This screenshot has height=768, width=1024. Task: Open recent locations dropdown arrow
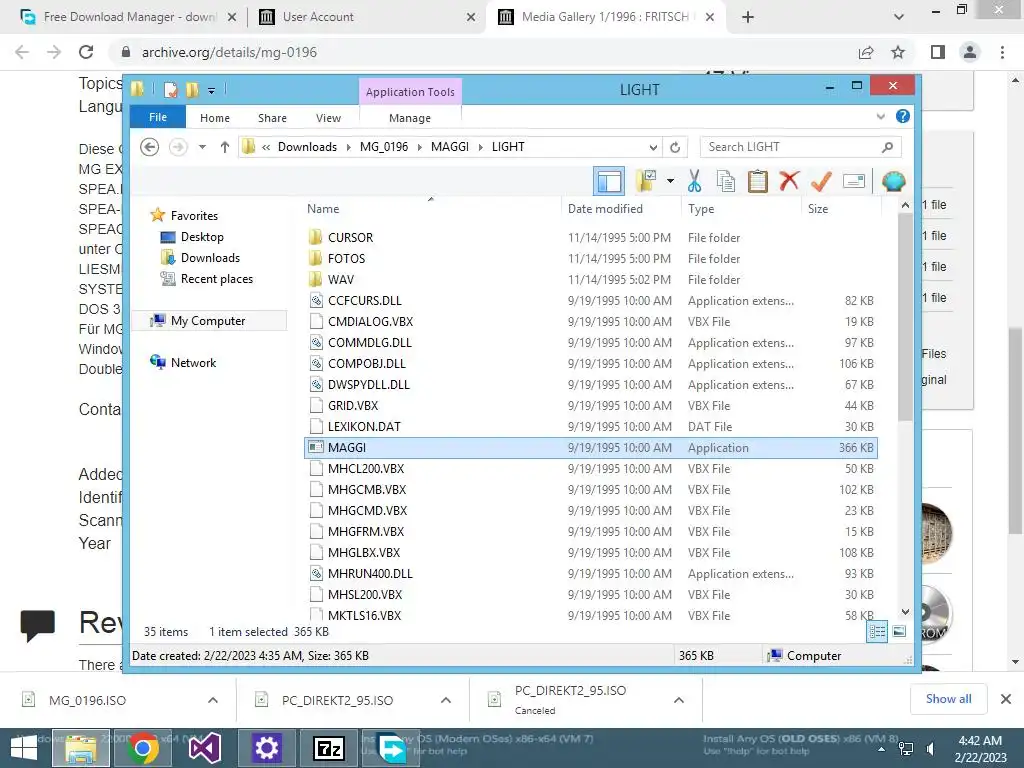[x=202, y=147]
